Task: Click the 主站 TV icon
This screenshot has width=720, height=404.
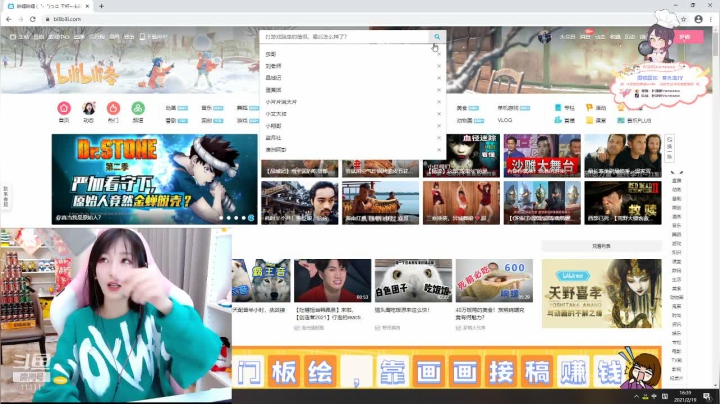Action: (x=12, y=37)
